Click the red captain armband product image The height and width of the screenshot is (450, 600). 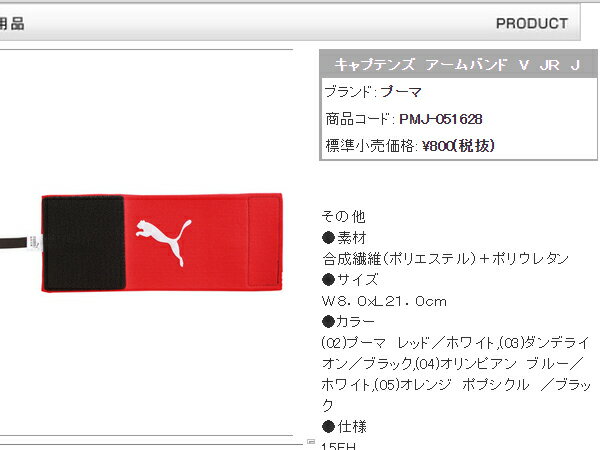(162, 243)
